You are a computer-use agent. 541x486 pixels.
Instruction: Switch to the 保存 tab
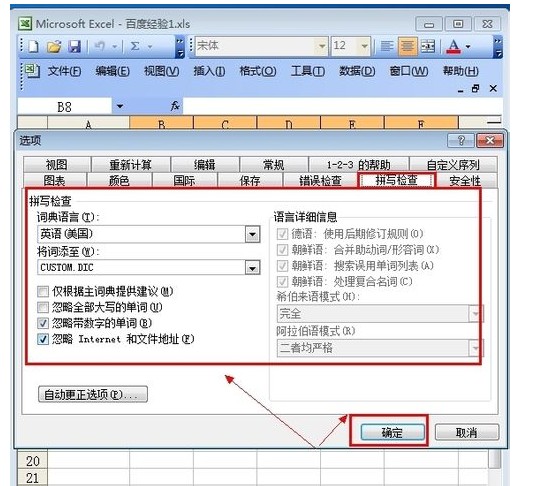(250, 180)
